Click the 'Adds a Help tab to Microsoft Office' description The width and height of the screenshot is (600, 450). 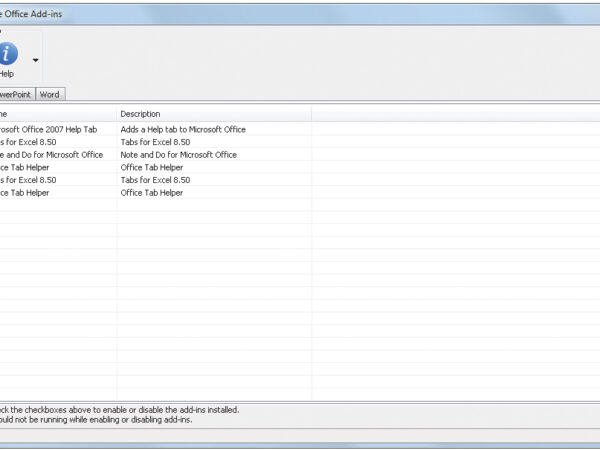183,129
